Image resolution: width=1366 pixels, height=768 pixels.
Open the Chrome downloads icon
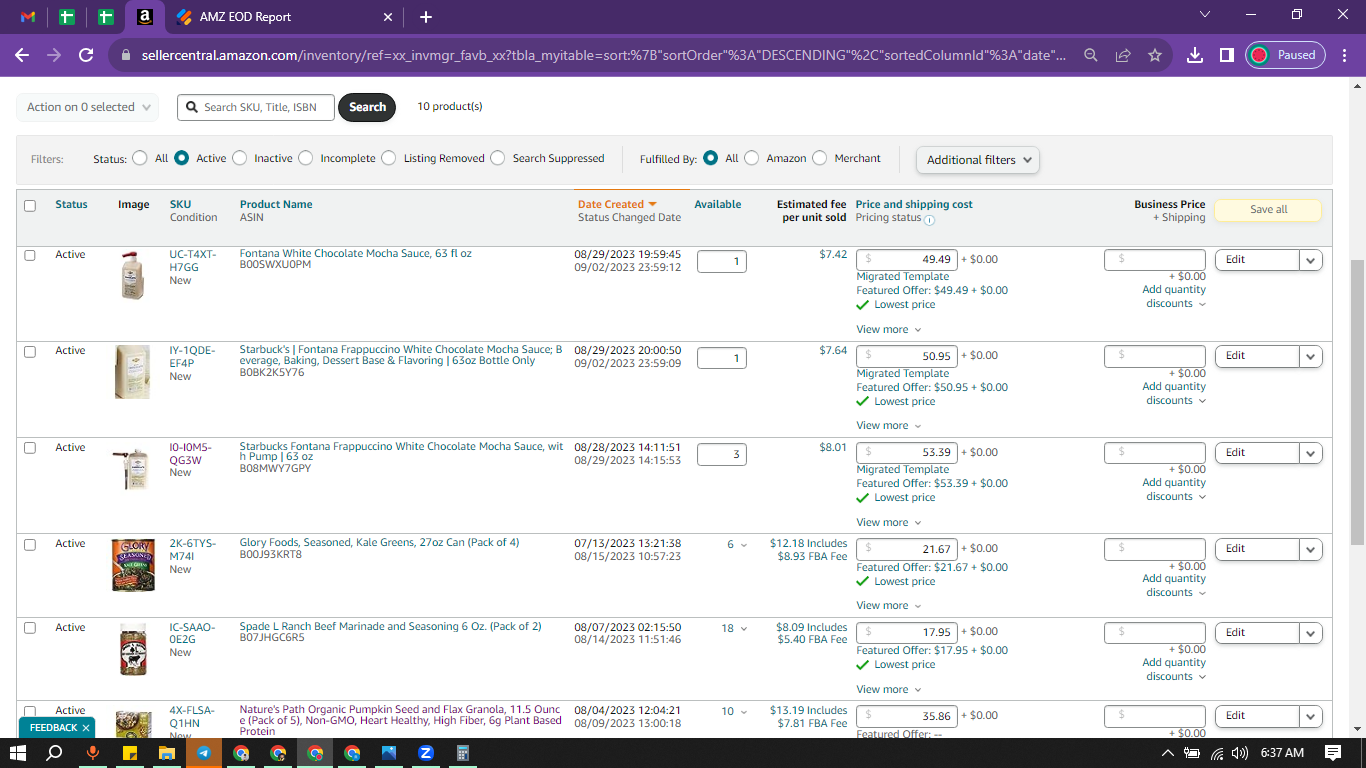tap(1194, 55)
